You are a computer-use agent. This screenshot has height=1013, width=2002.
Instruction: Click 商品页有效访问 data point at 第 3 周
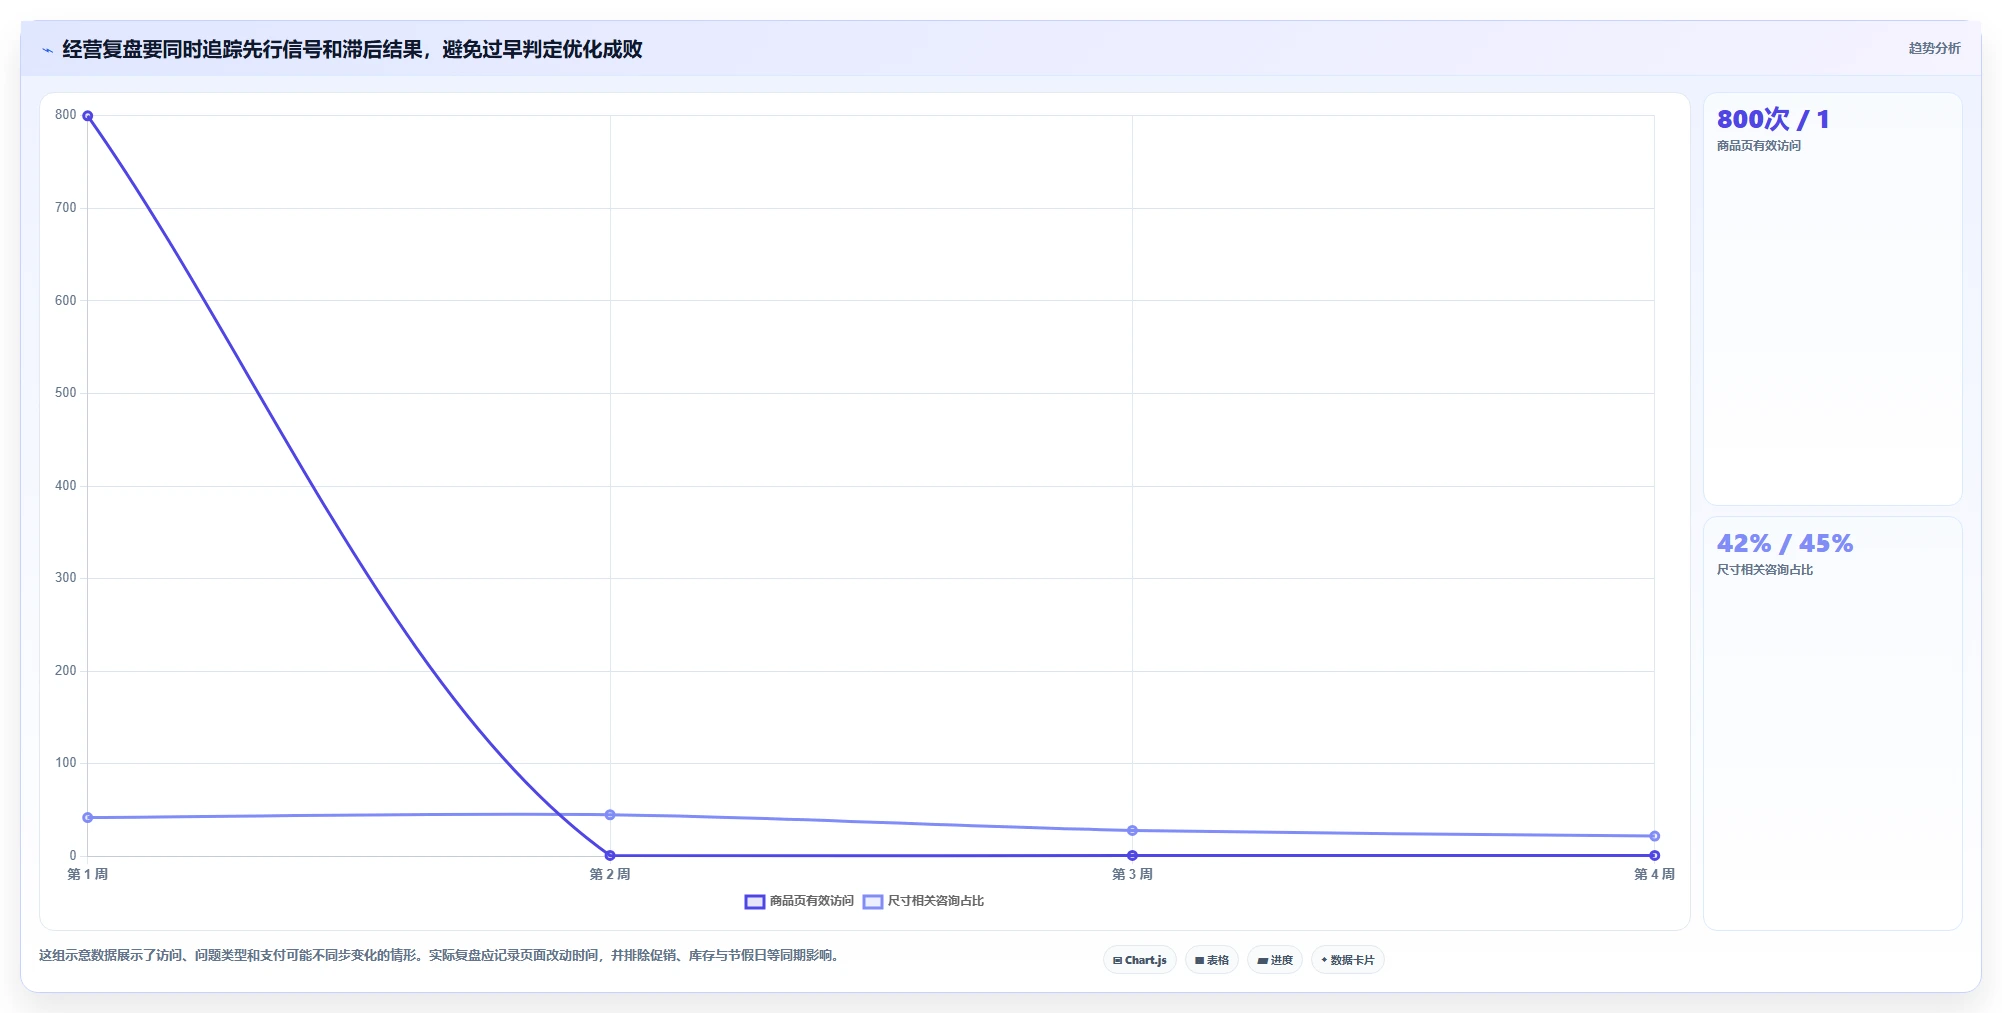1132,855
